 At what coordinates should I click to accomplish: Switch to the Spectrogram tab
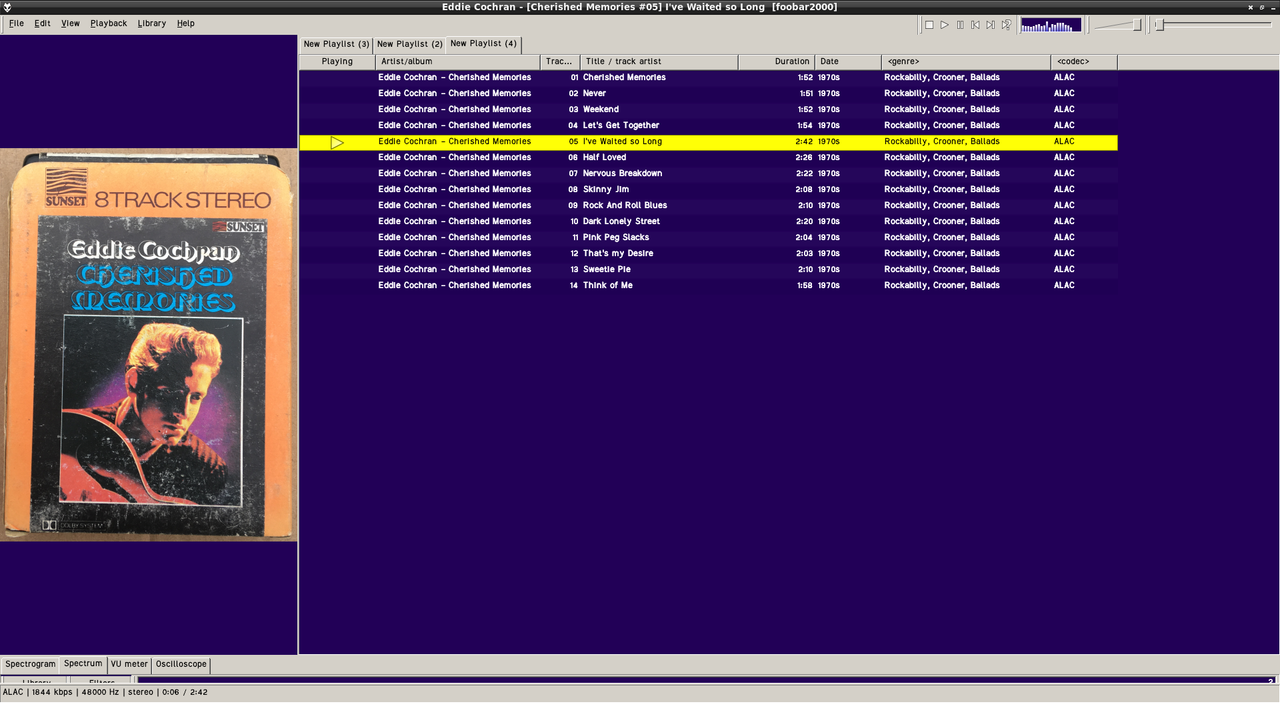(30, 664)
